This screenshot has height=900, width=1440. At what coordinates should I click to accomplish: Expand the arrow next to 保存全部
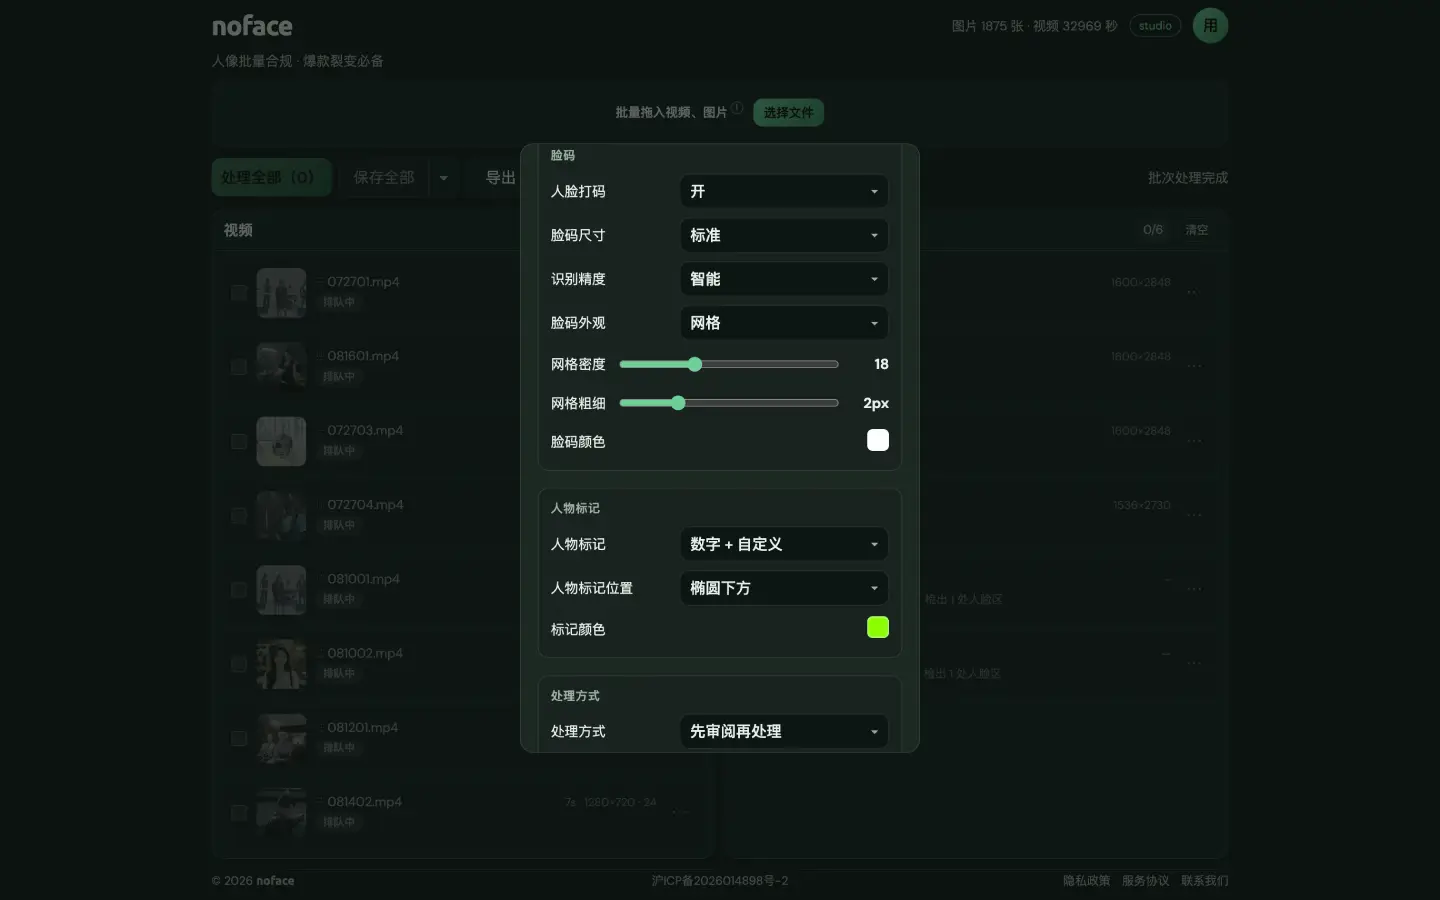pyautogui.click(x=444, y=177)
